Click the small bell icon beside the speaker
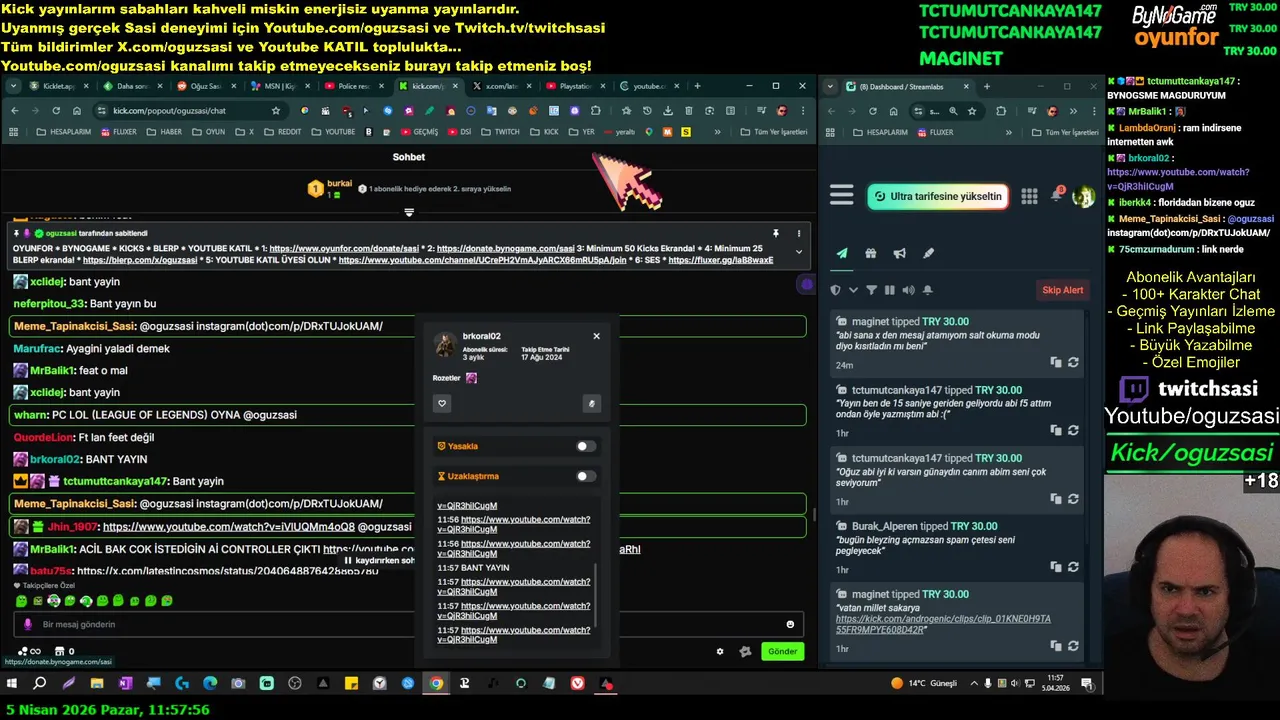 (928, 290)
